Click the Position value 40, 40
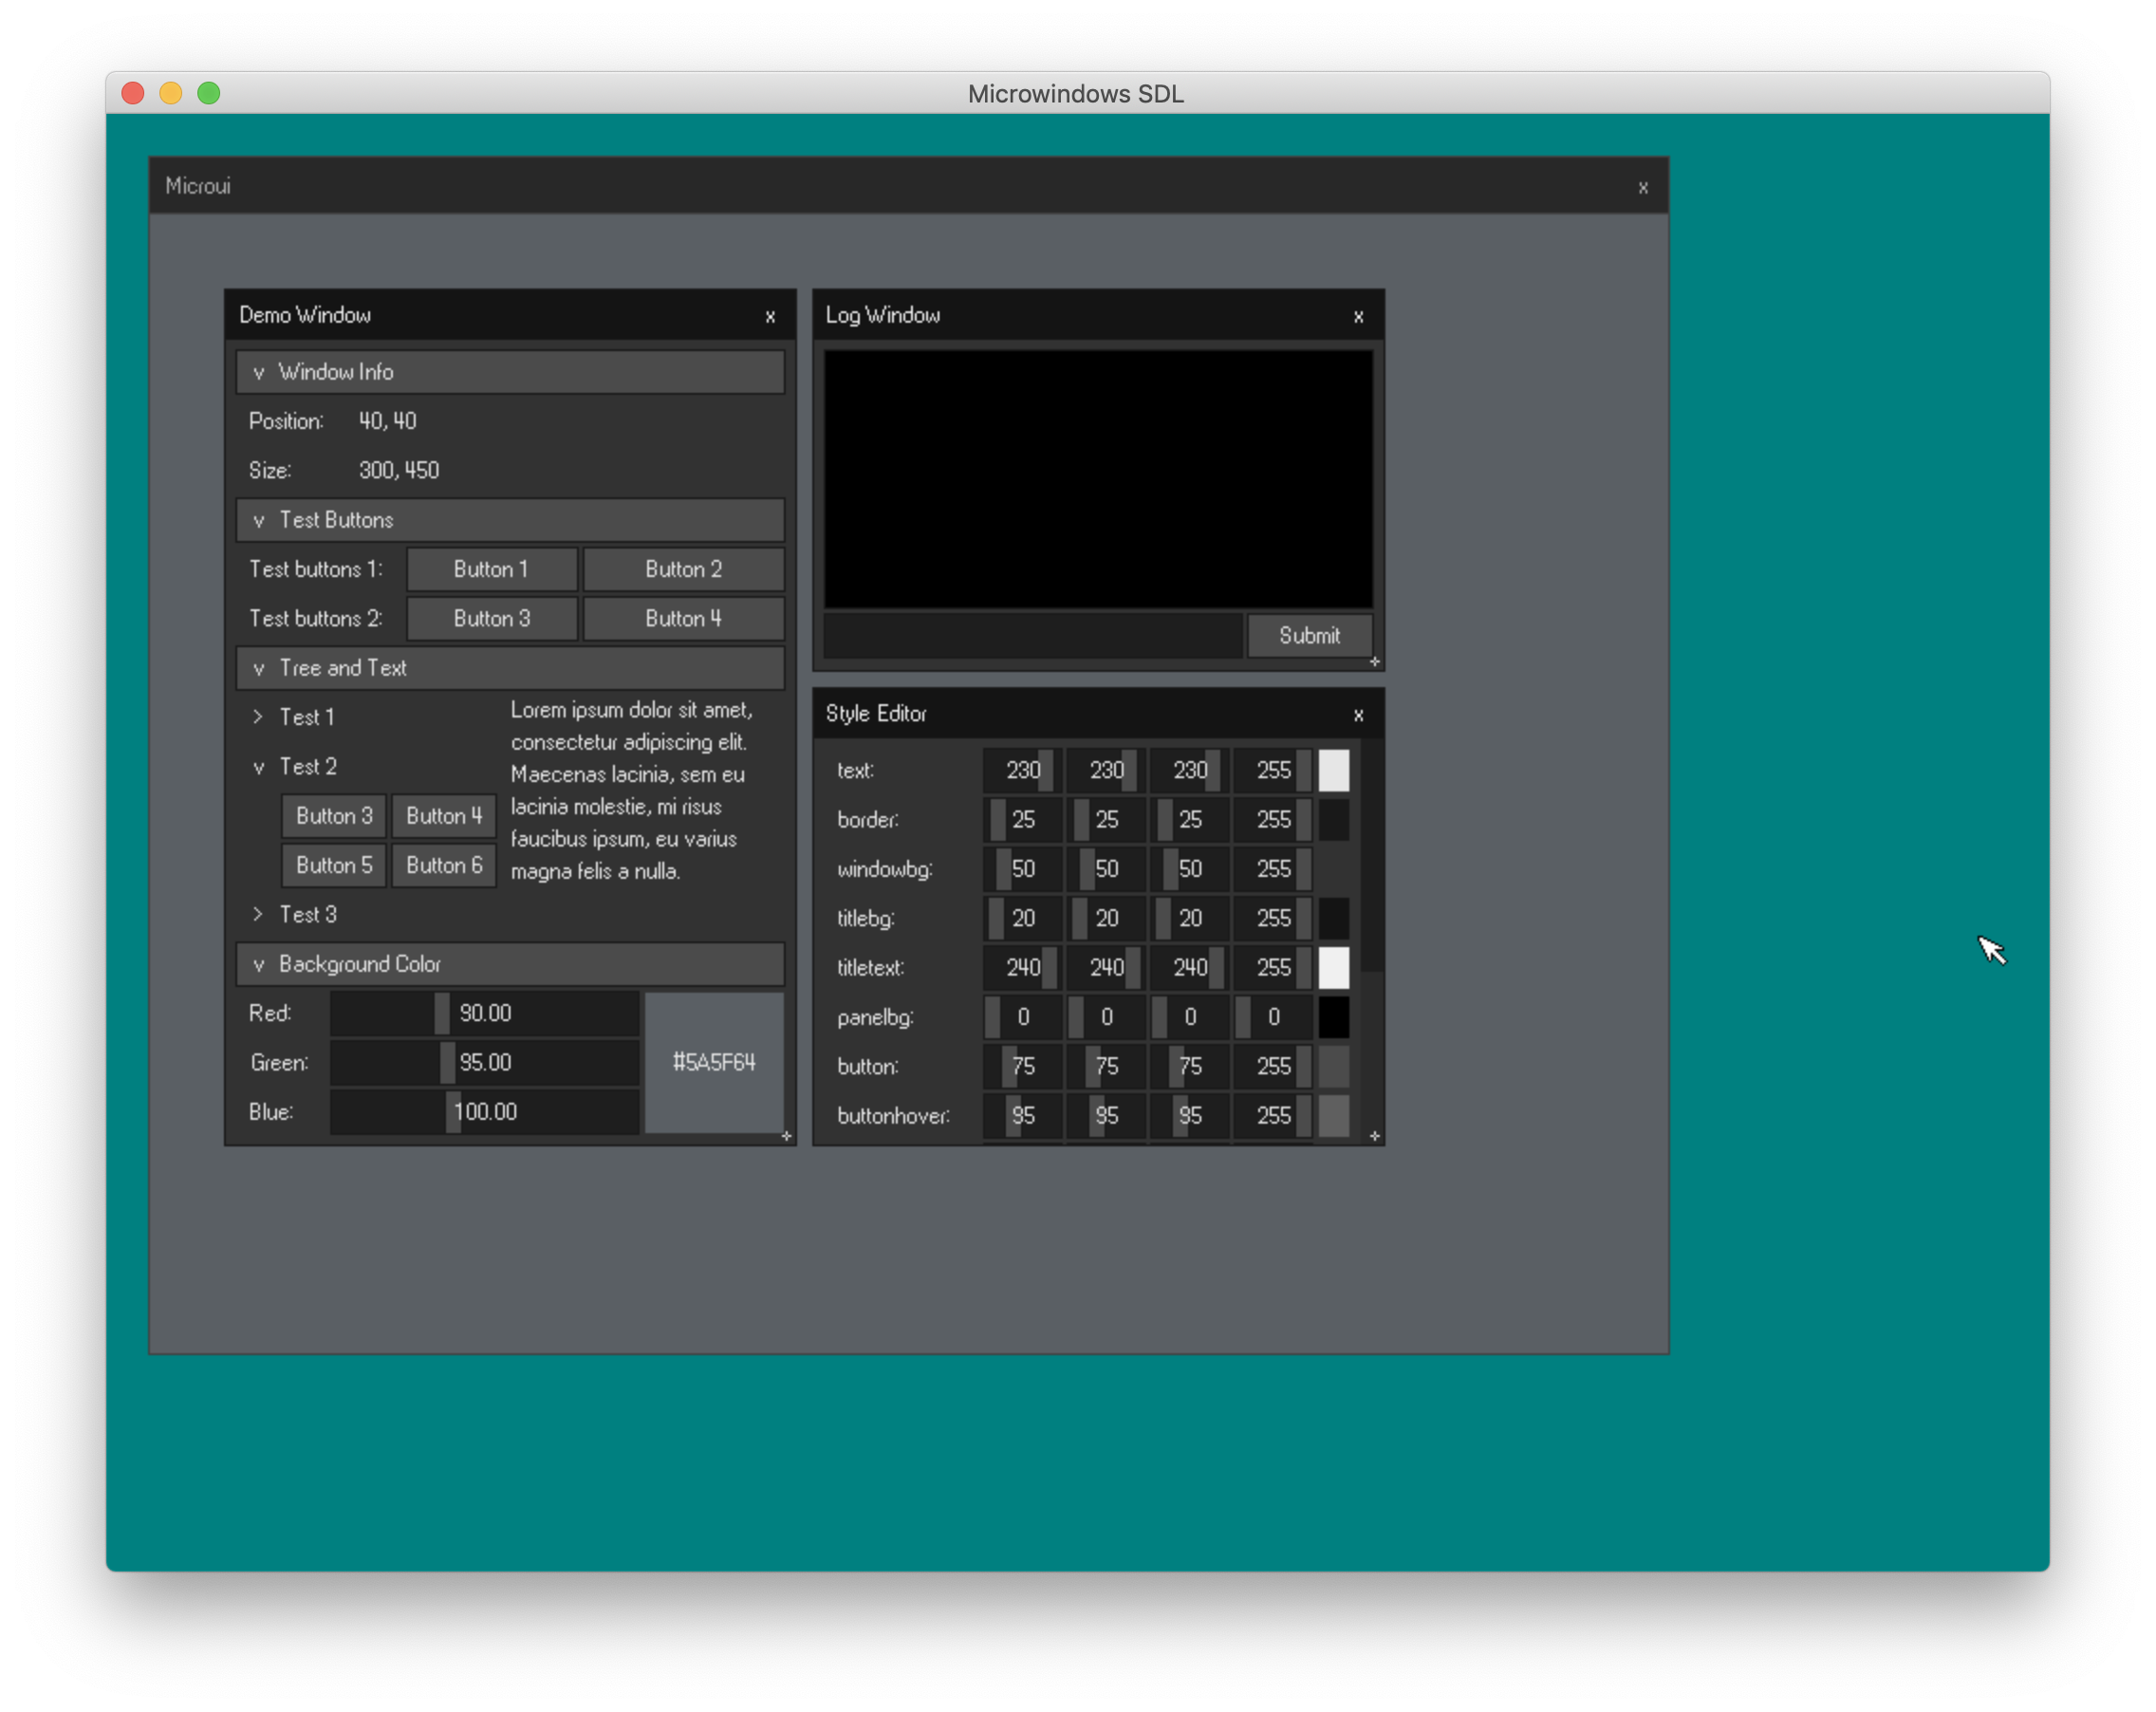2156x1712 pixels. coord(388,421)
